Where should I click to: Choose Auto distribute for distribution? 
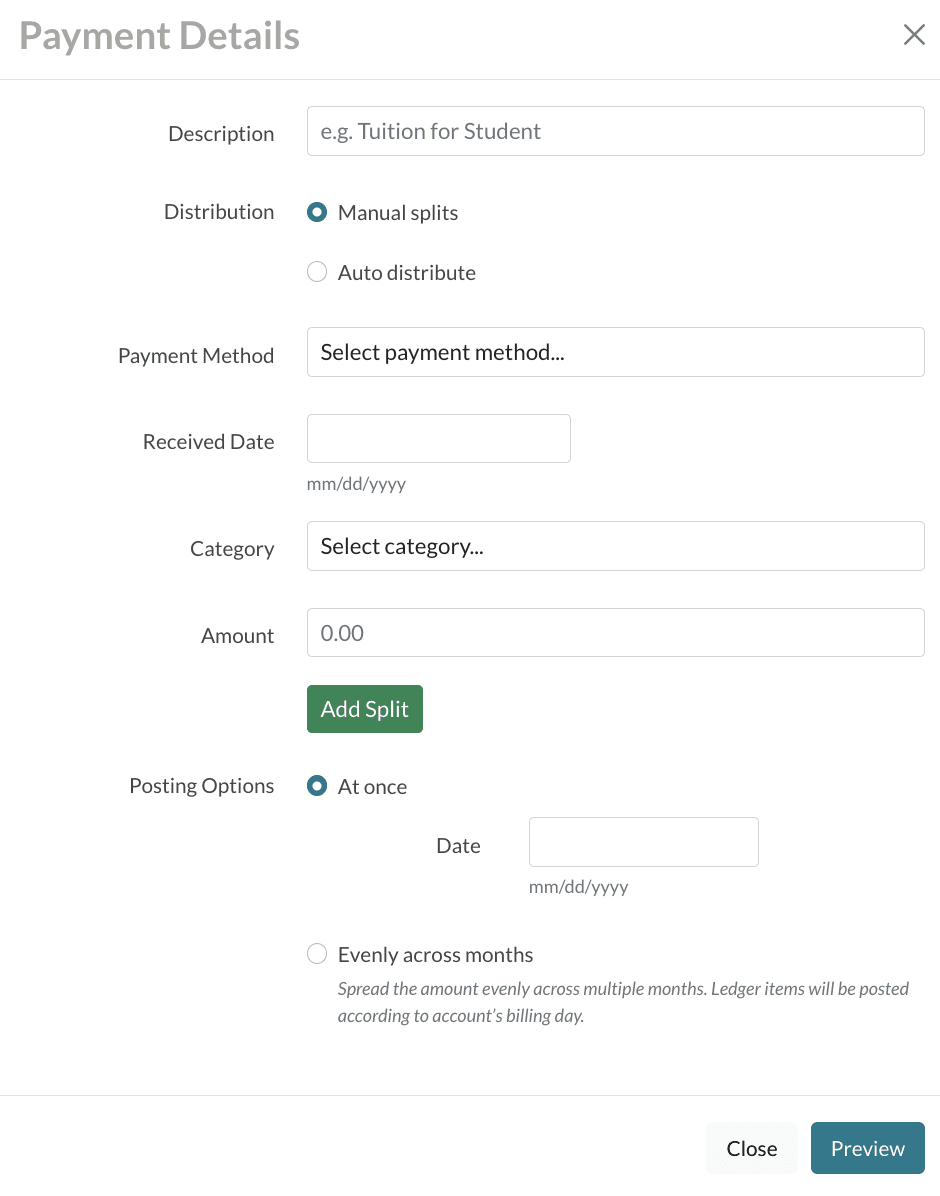tap(317, 273)
